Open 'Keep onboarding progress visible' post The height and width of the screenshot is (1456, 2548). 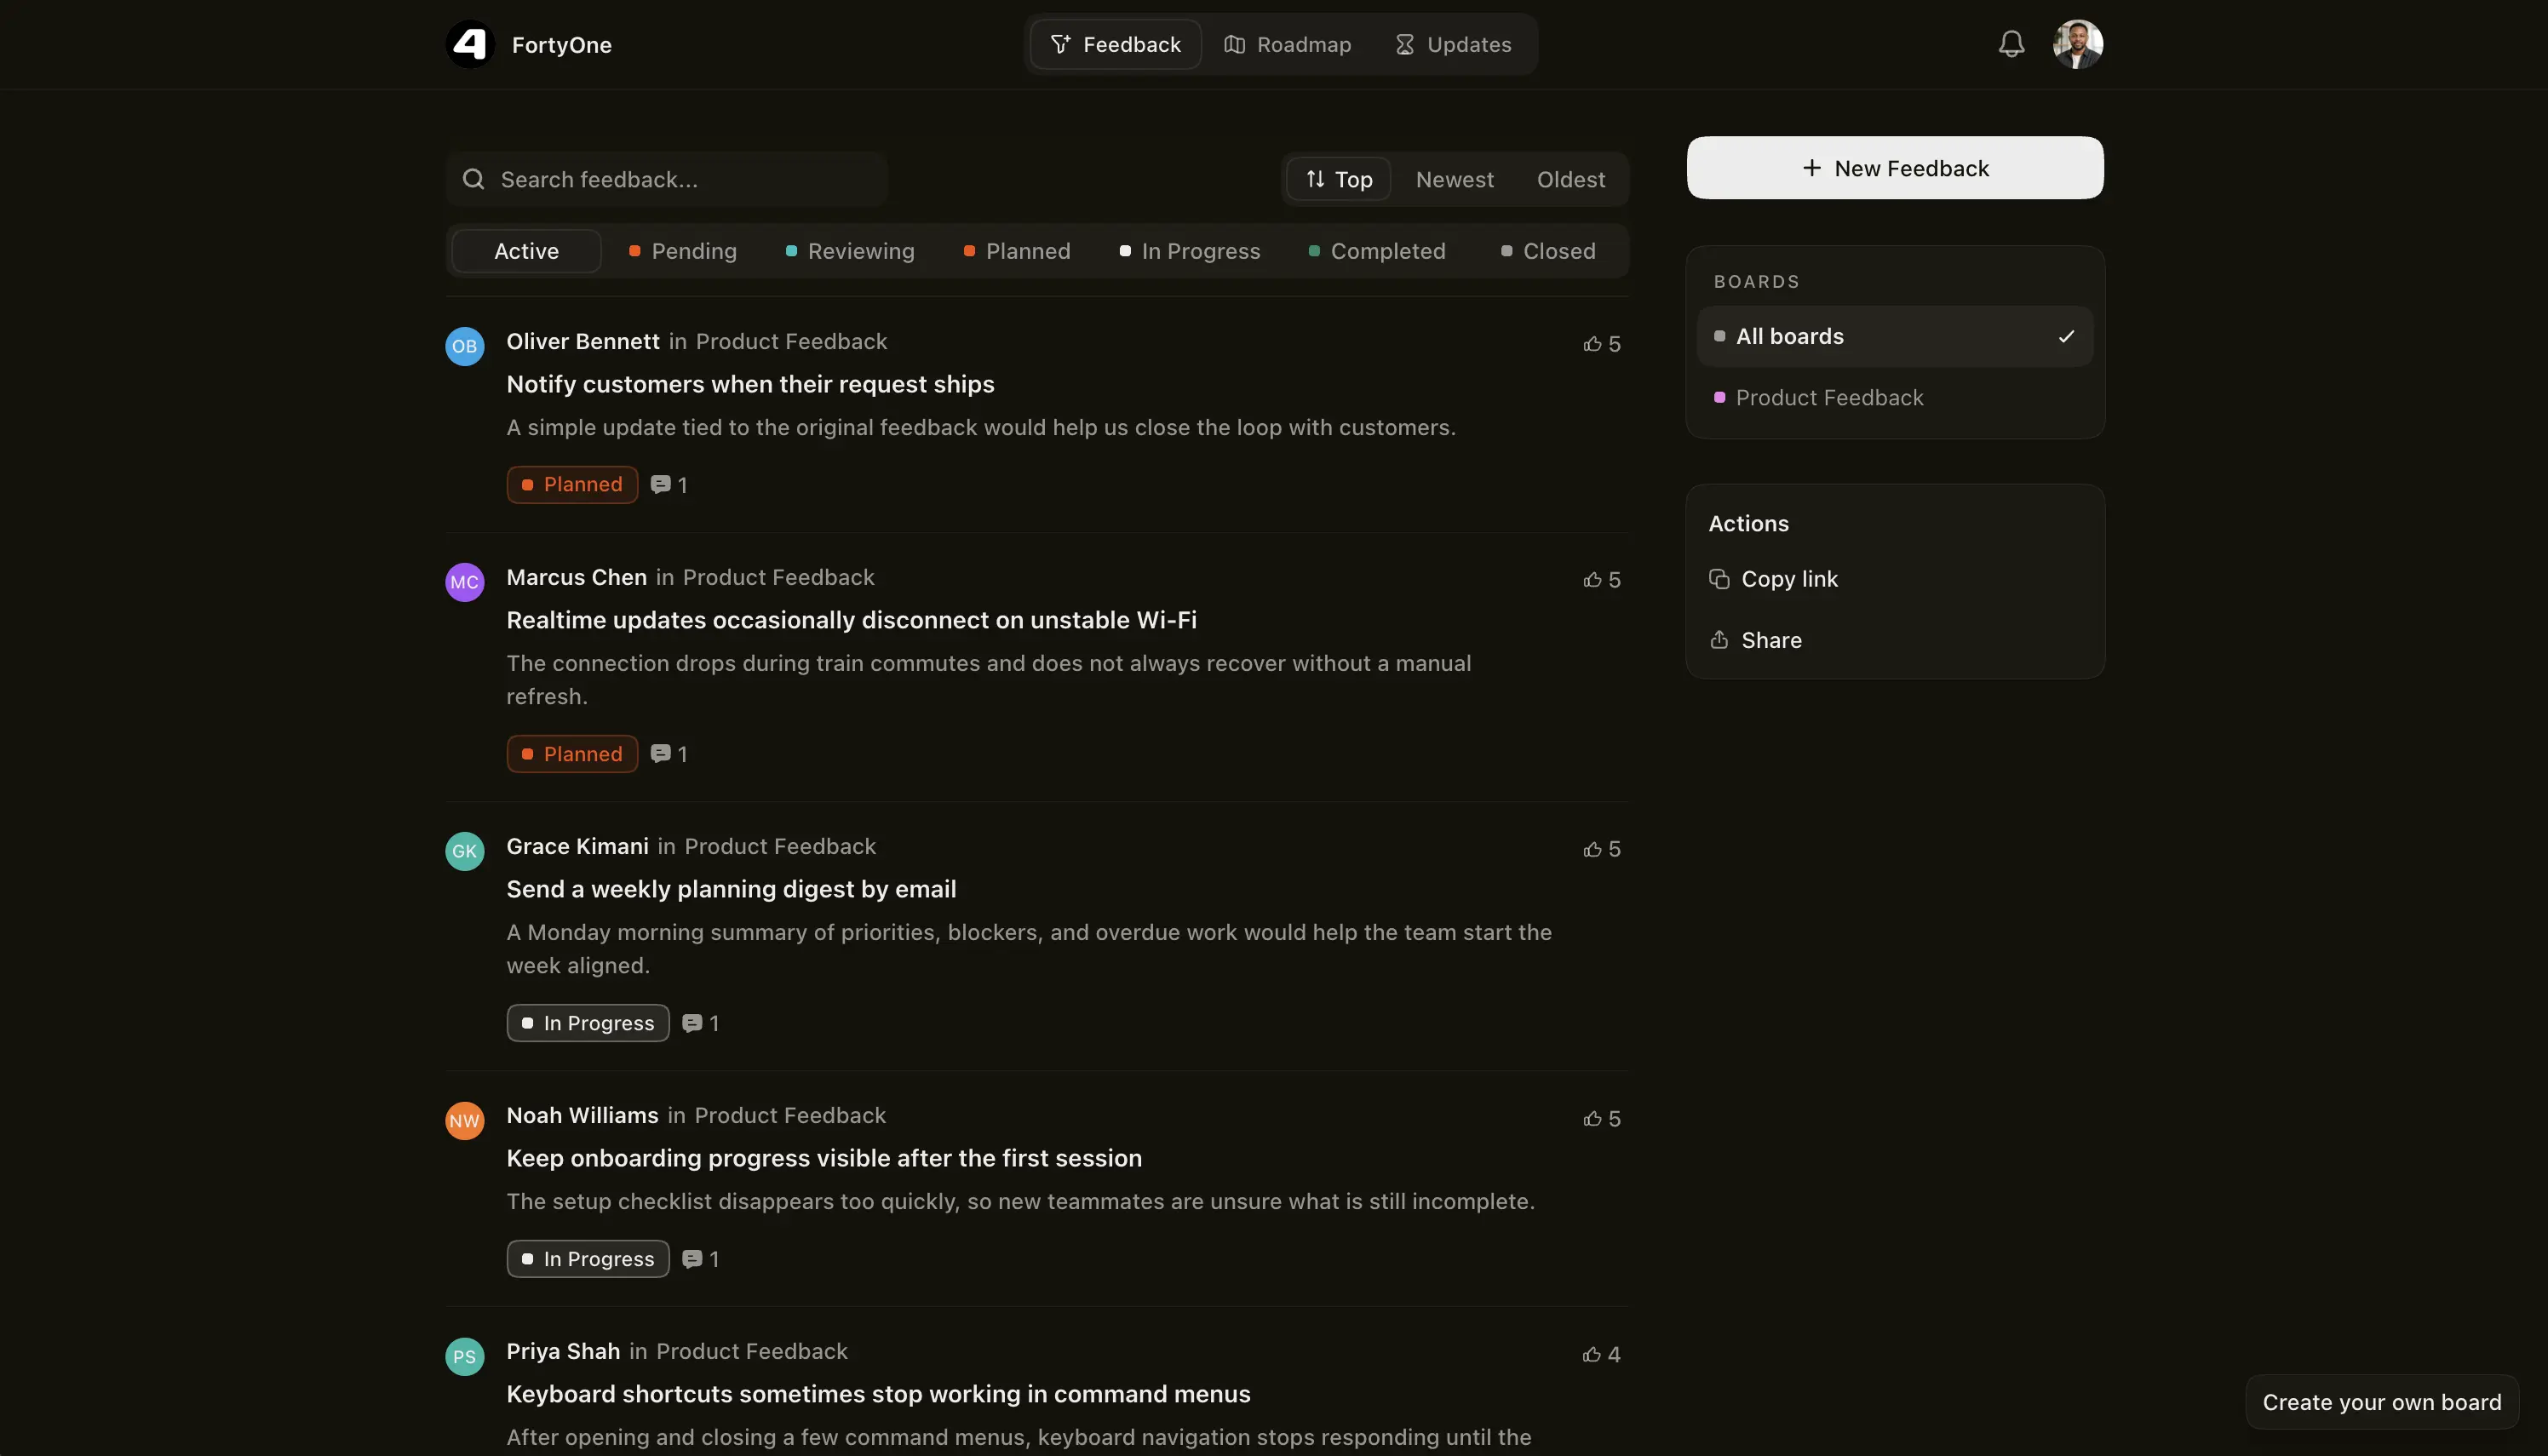point(824,1158)
